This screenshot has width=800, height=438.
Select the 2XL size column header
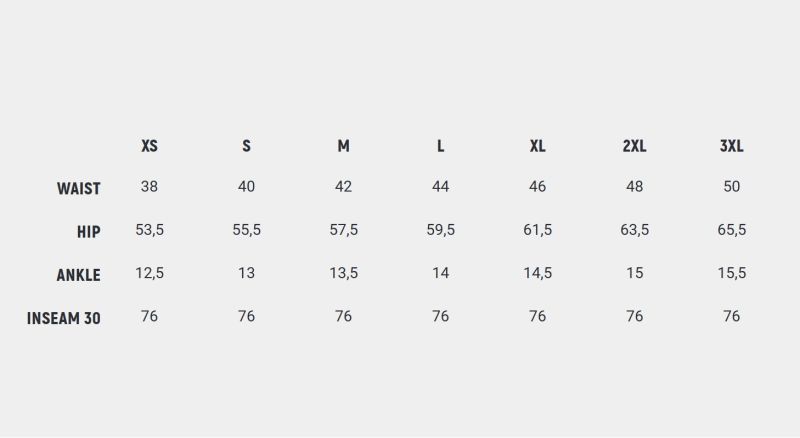pos(634,146)
